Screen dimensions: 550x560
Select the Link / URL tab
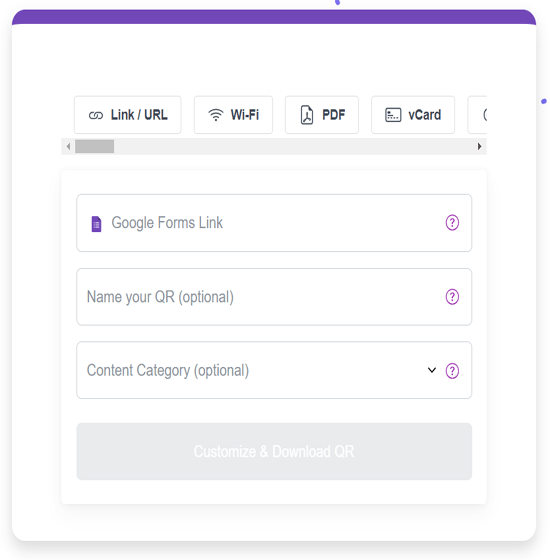128,115
